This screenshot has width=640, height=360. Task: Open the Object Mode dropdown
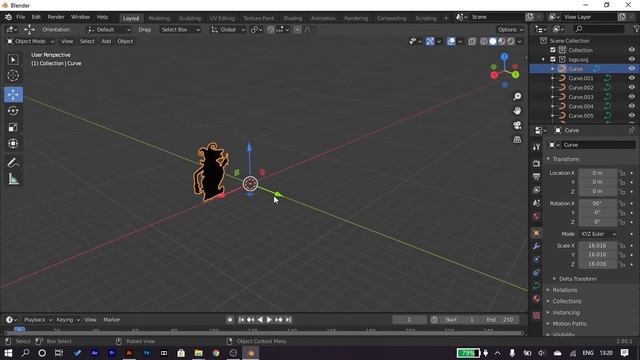coord(30,41)
